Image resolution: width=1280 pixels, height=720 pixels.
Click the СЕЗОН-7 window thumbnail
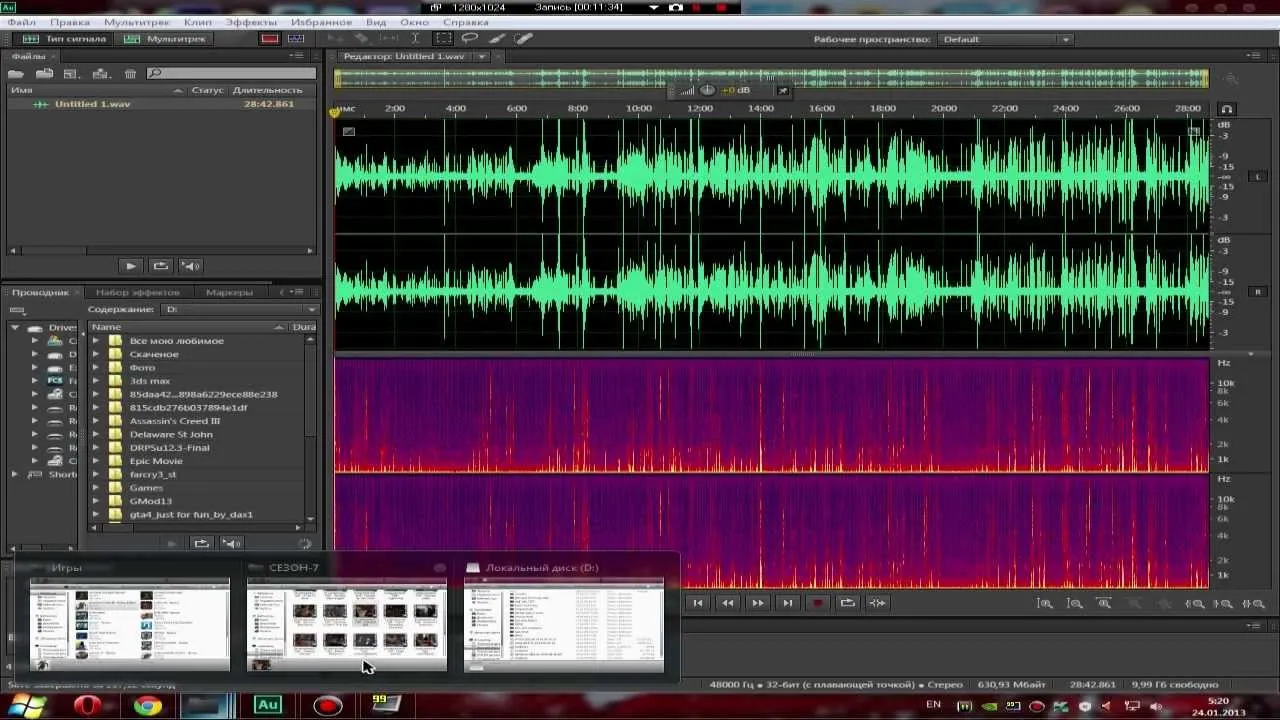(346, 625)
